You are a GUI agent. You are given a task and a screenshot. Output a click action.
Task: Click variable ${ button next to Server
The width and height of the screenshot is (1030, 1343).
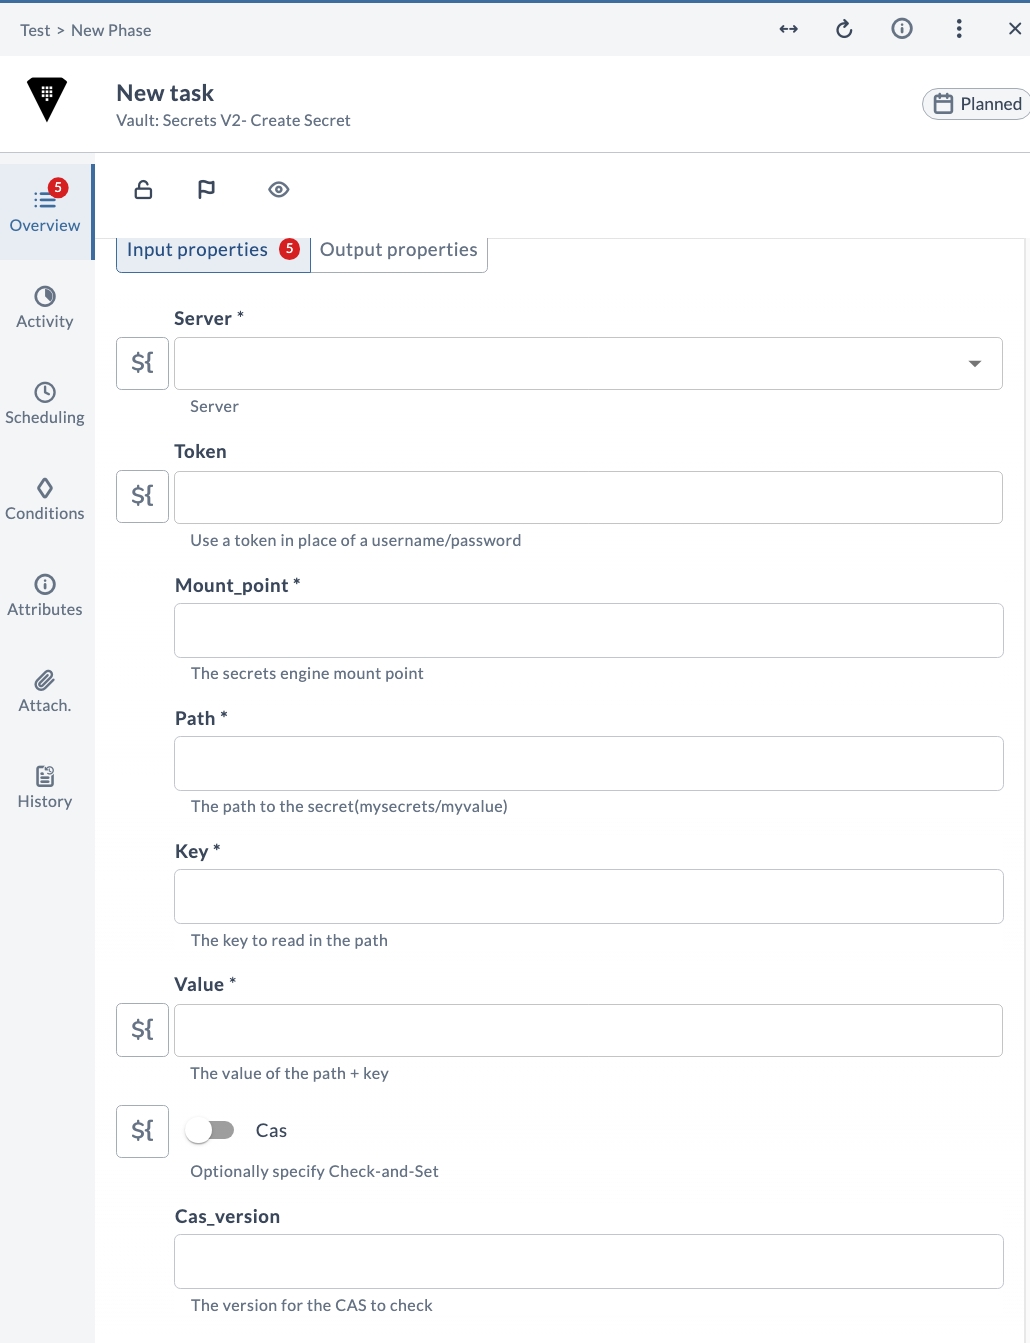tap(142, 363)
